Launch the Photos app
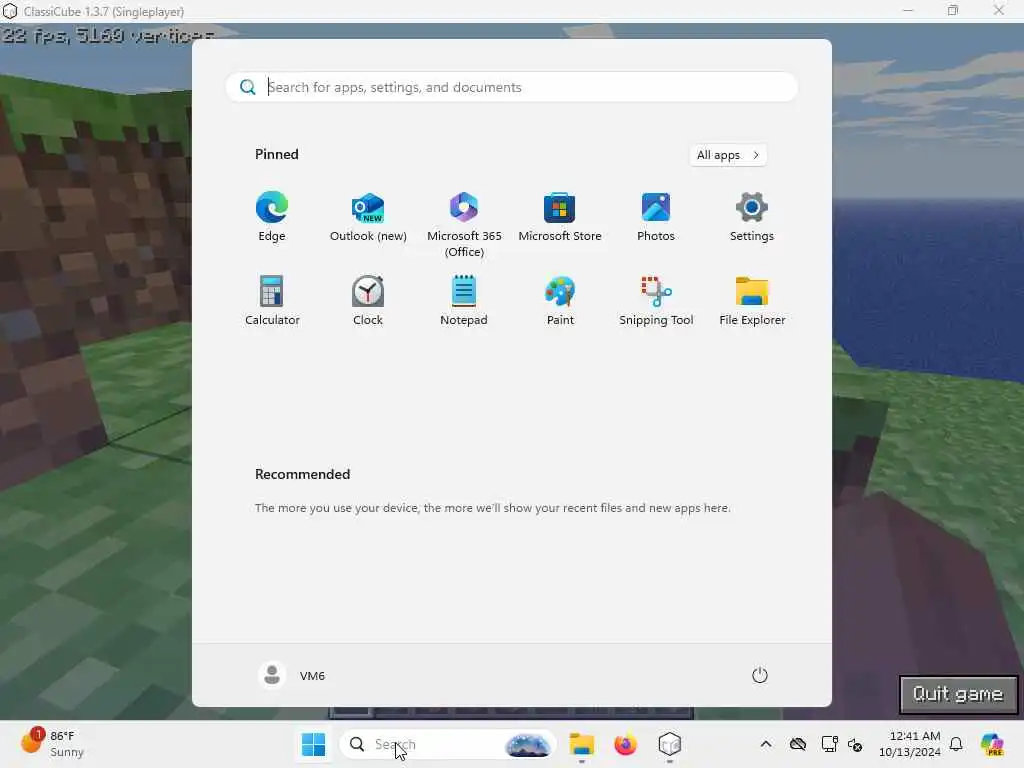Image resolution: width=1024 pixels, height=768 pixels. coord(656,217)
